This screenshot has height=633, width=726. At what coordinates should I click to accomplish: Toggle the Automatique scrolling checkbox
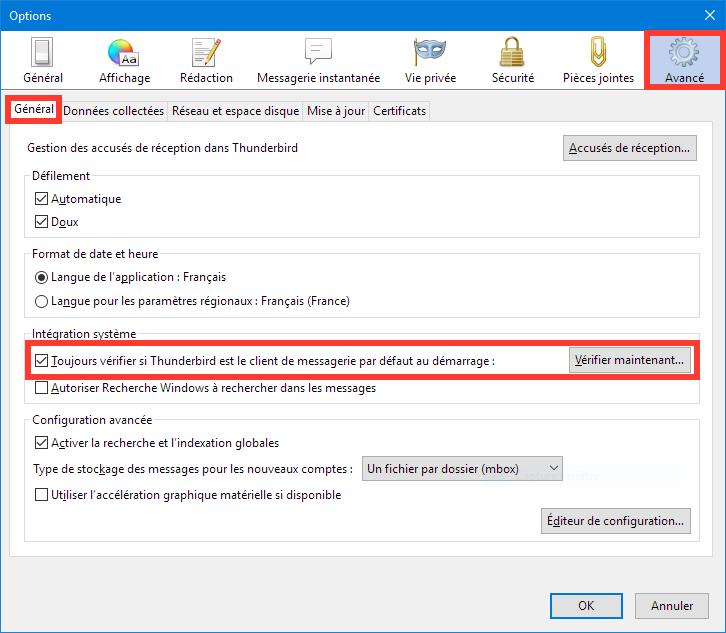coord(41,199)
